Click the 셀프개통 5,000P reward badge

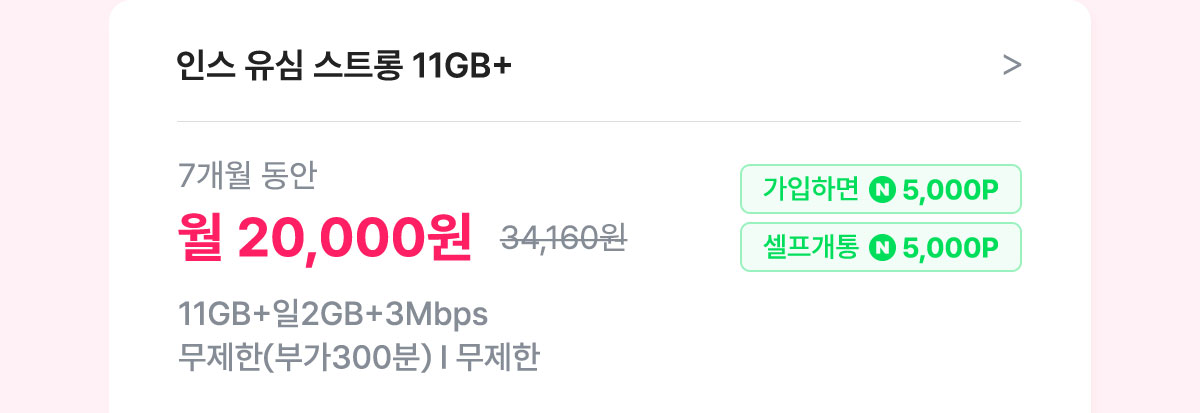(x=880, y=247)
